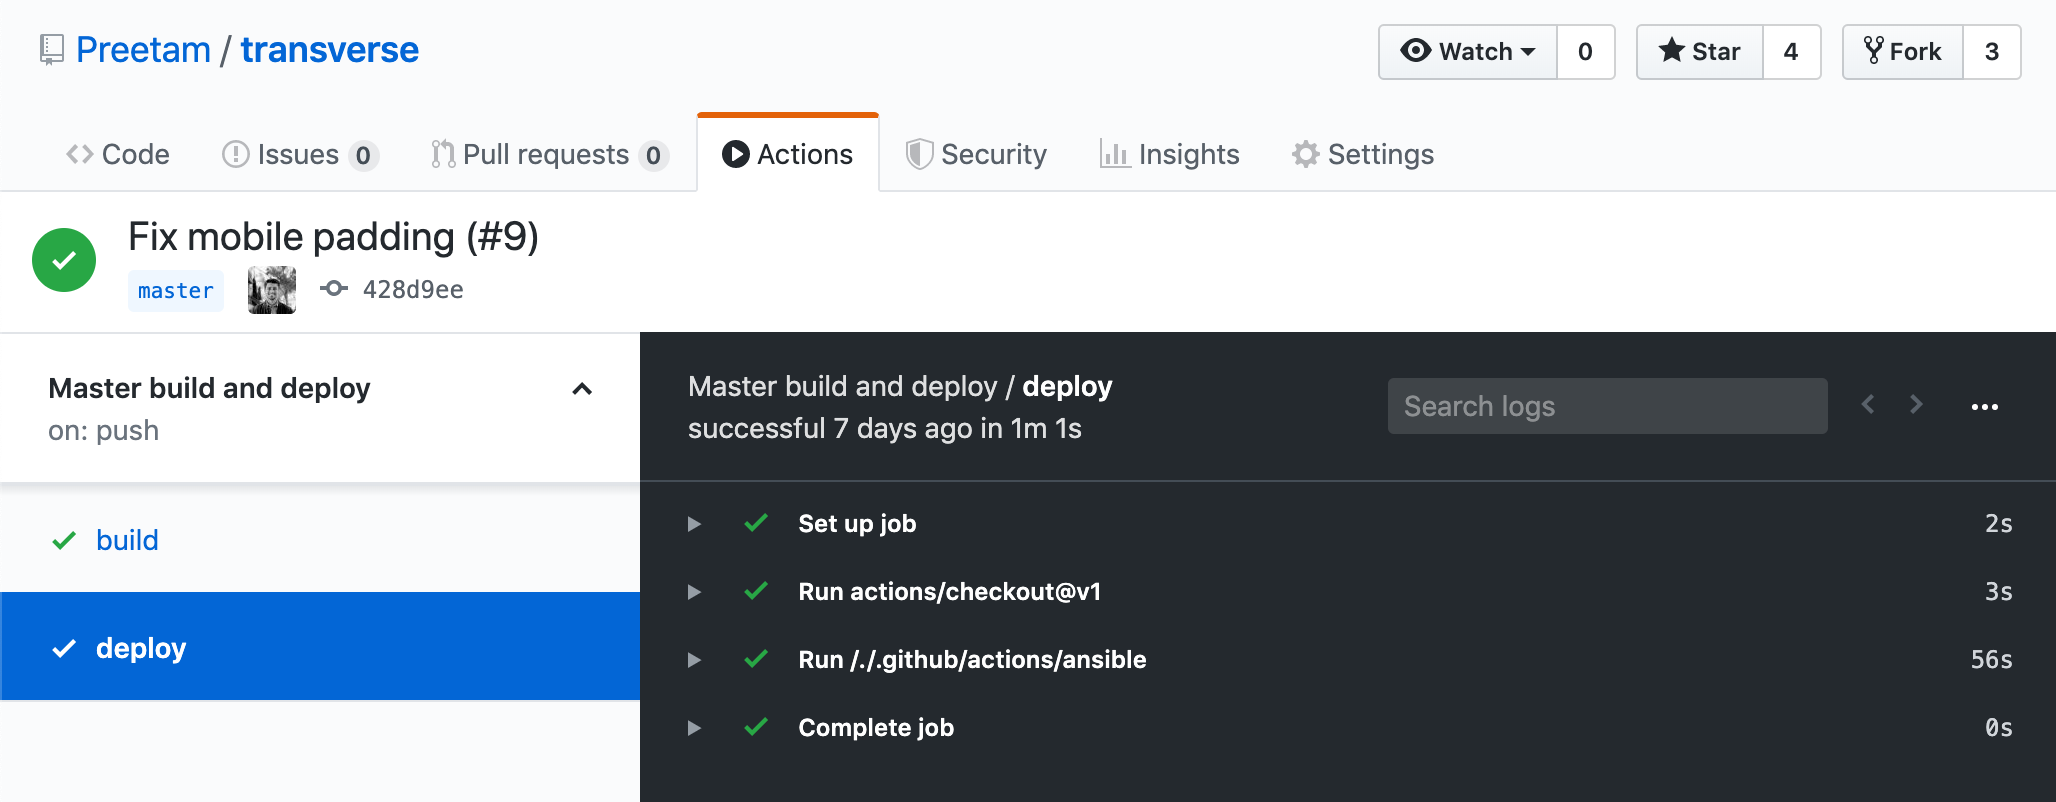
Task: Click the Set up job step title
Action: 857,523
